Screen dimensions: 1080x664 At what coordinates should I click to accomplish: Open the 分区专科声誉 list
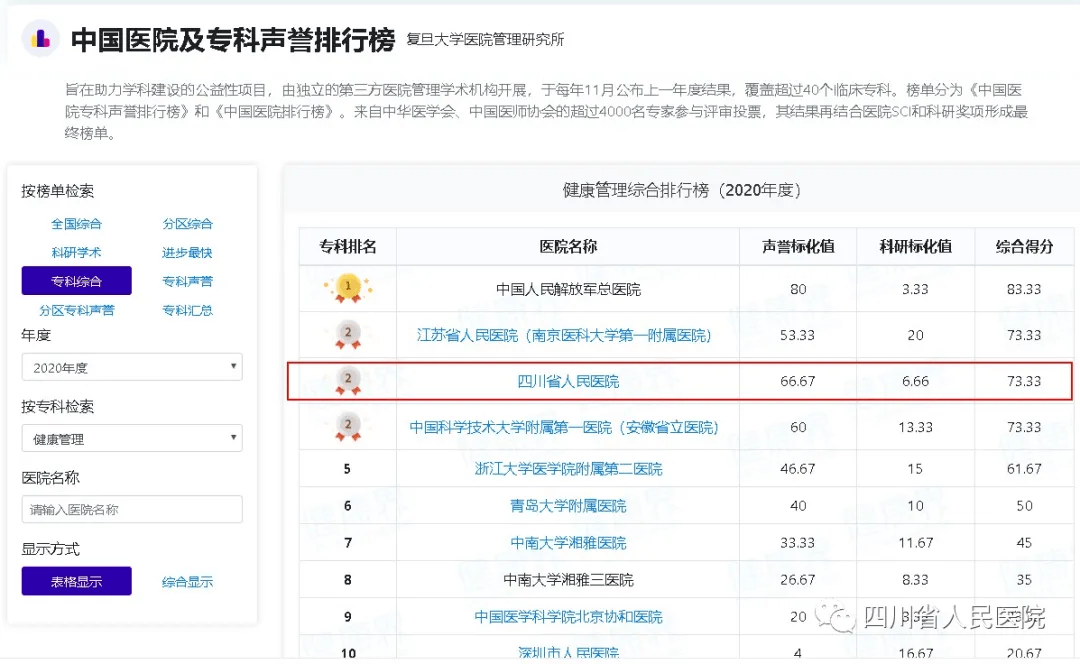point(76,310)
